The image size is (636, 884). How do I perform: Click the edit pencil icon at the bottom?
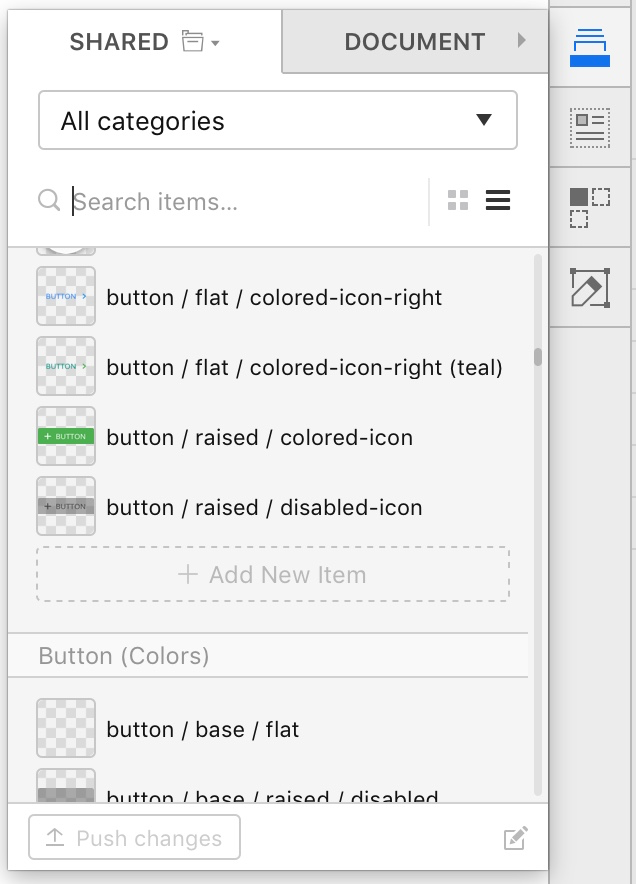tap(515, 838)
